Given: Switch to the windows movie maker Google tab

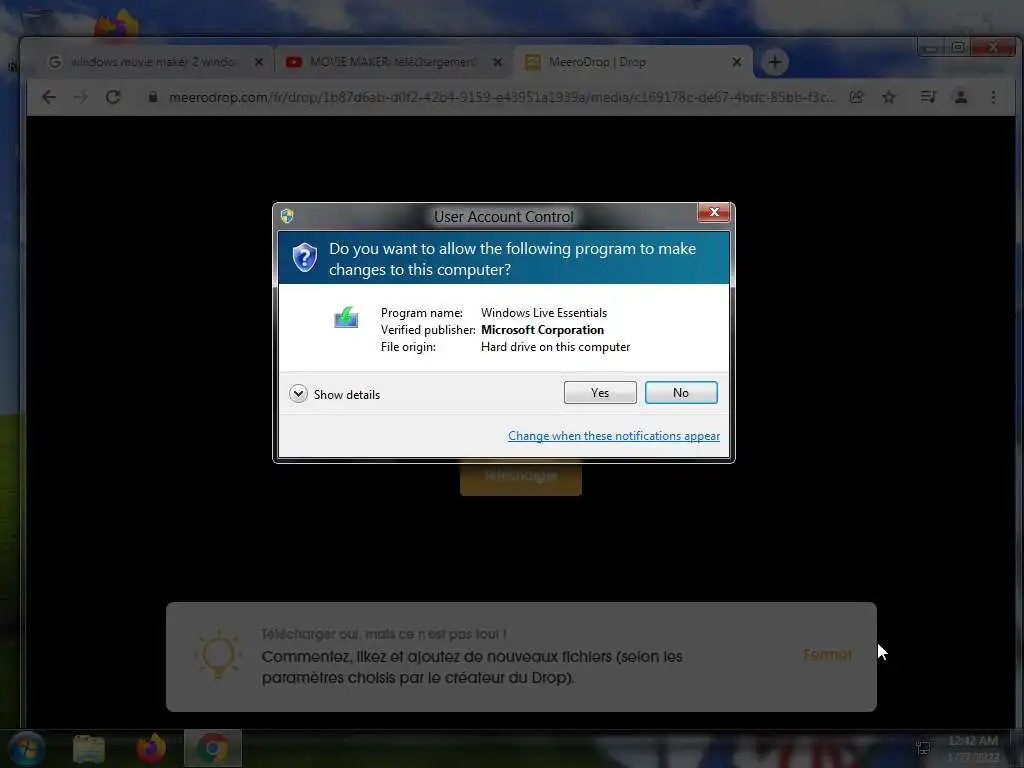Looking at the screenshot, I should (x=154, y=62).
